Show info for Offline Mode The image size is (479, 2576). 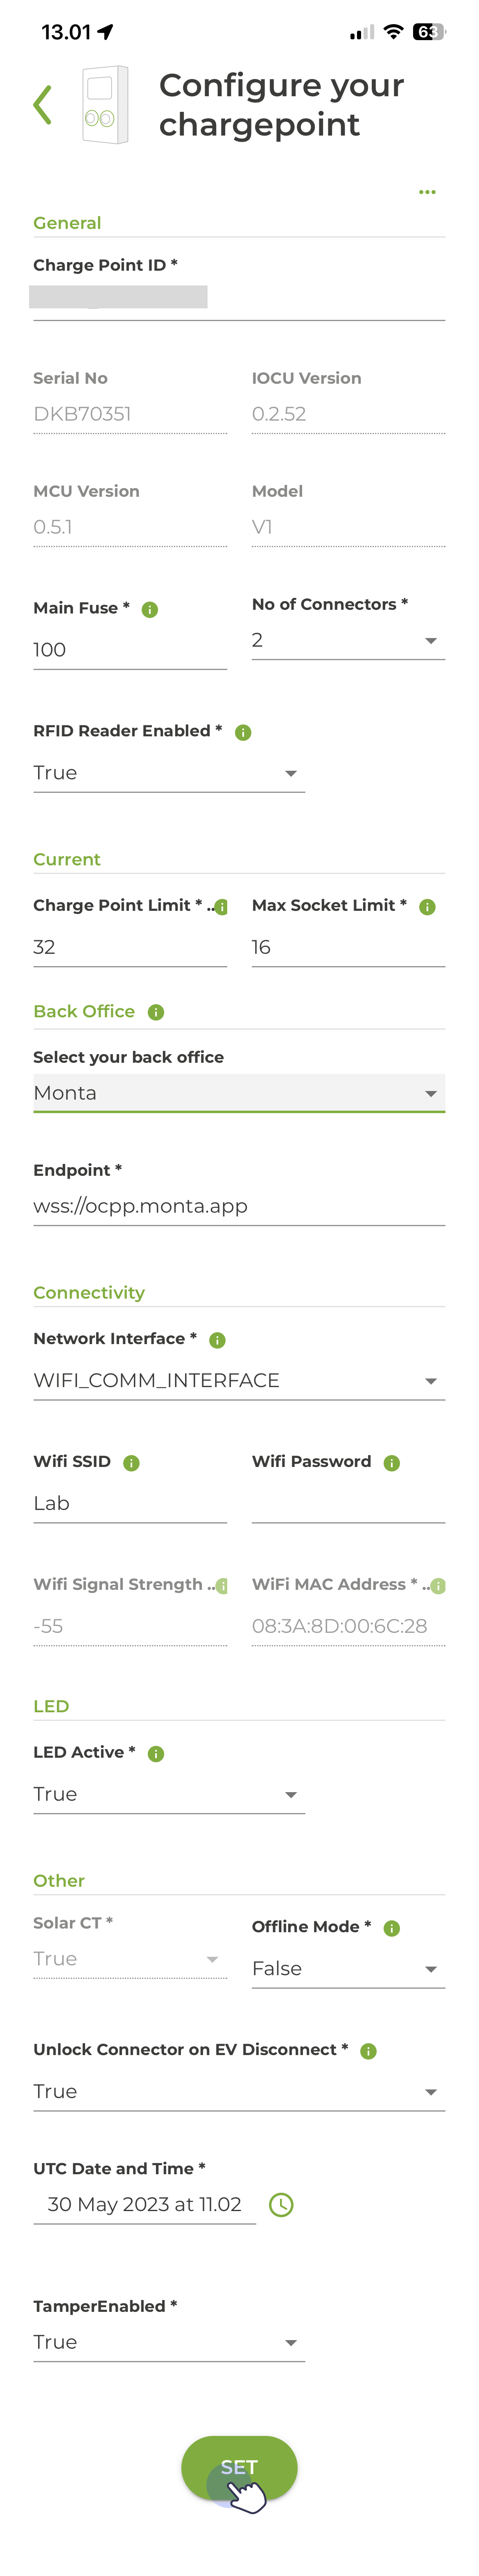coord(392,1929)
